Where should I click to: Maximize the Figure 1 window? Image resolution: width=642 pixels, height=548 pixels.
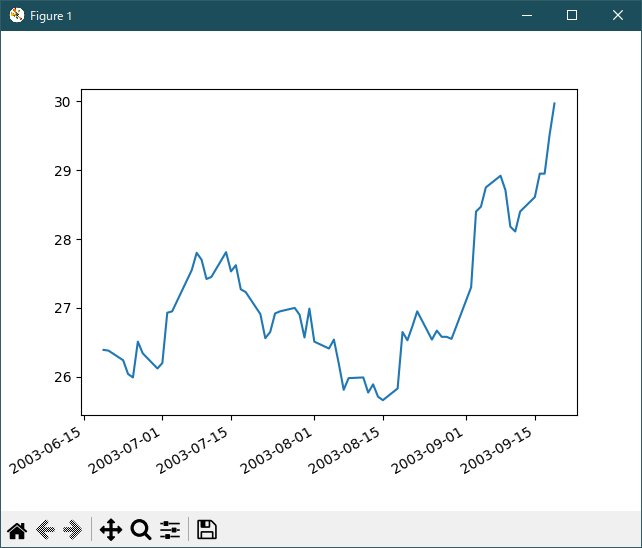[x=572, y=15]
